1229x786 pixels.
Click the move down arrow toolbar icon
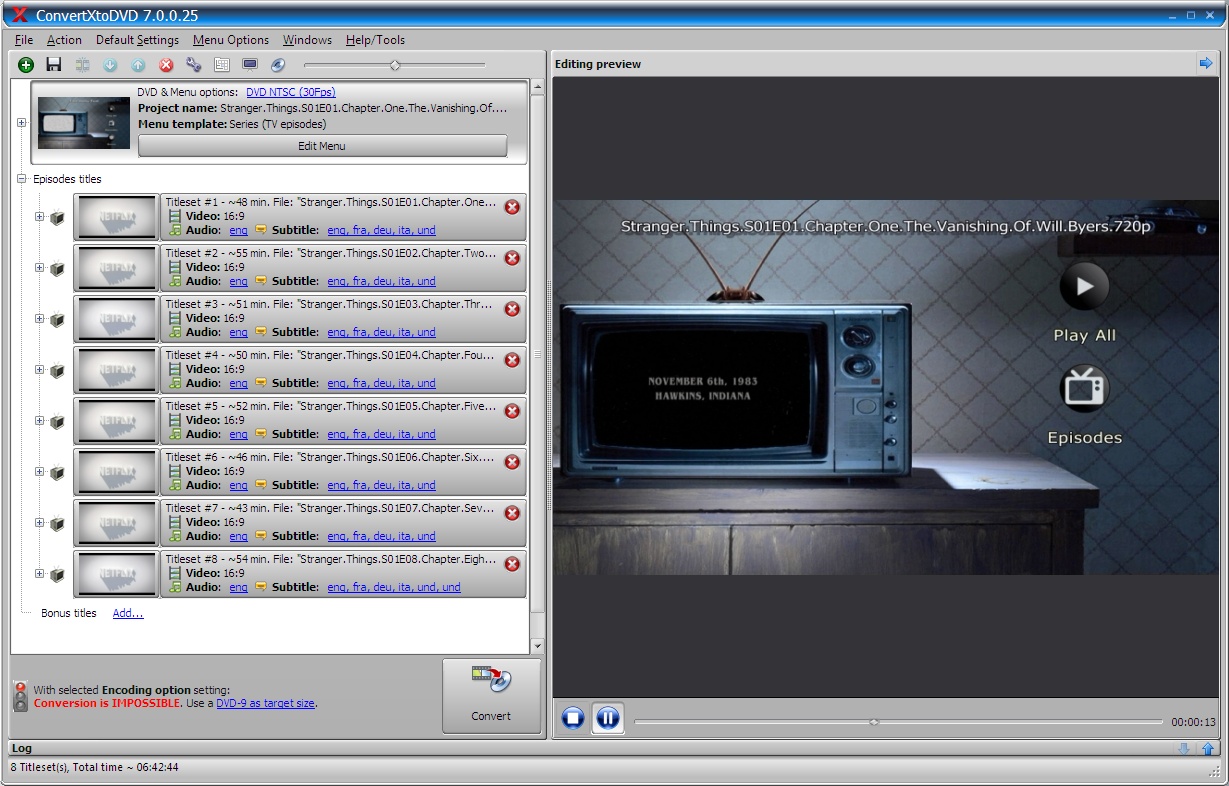(110, 65)
